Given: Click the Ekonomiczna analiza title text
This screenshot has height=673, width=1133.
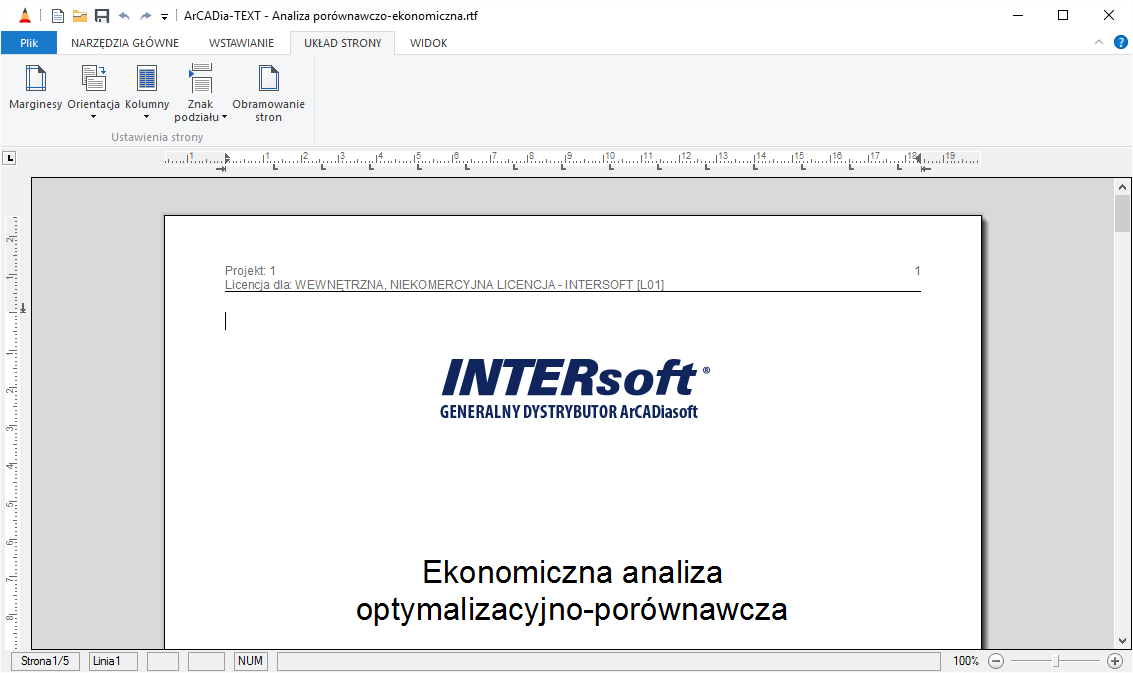Looking at the screenshot, I should pos(572,572).
